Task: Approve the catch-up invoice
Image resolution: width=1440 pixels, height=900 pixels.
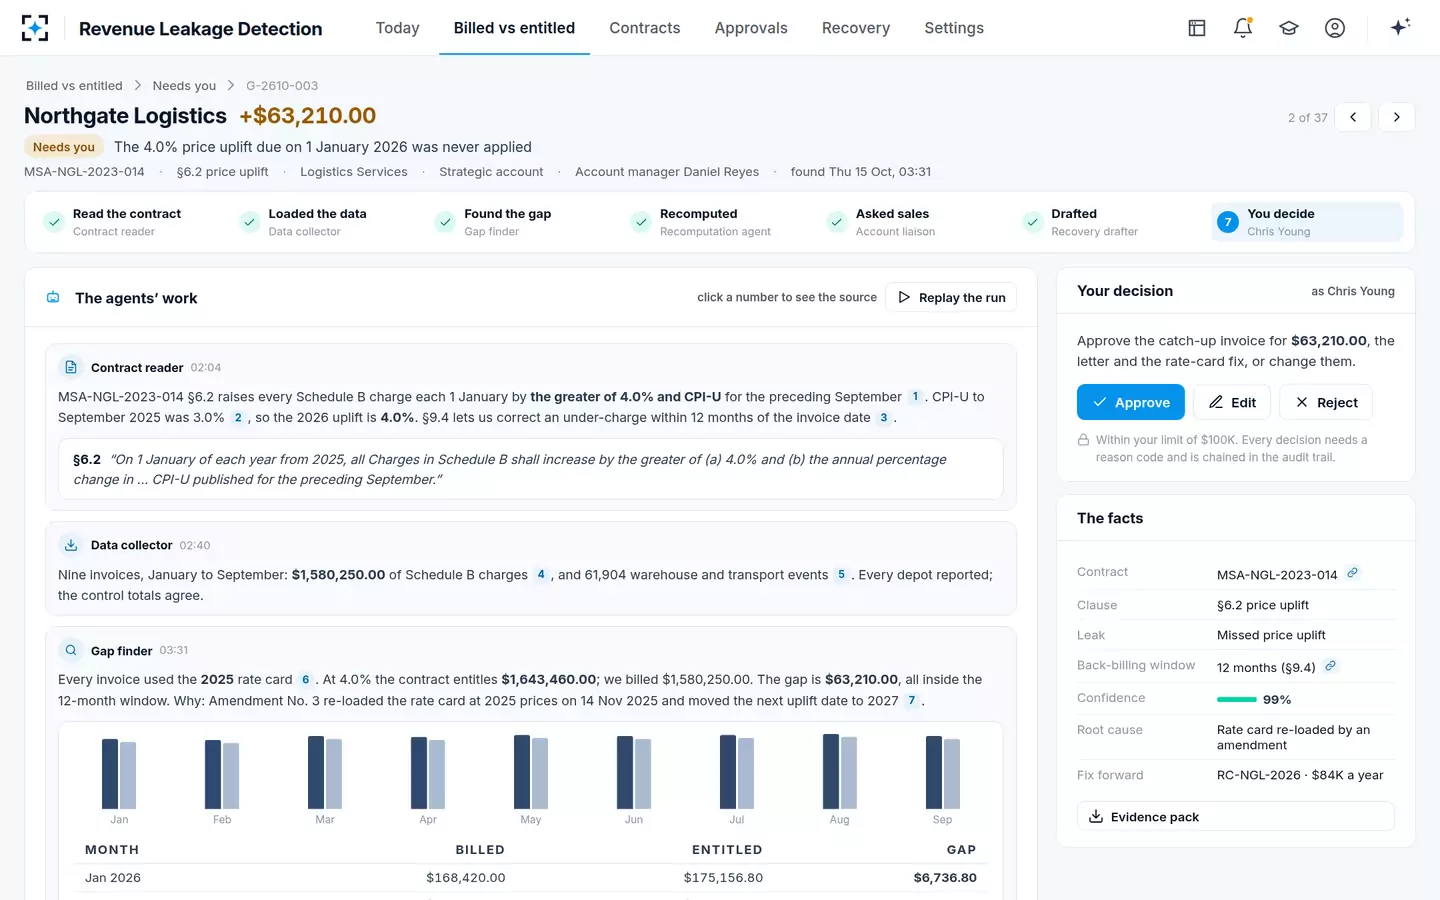Action: click(x=1131, y=402)
